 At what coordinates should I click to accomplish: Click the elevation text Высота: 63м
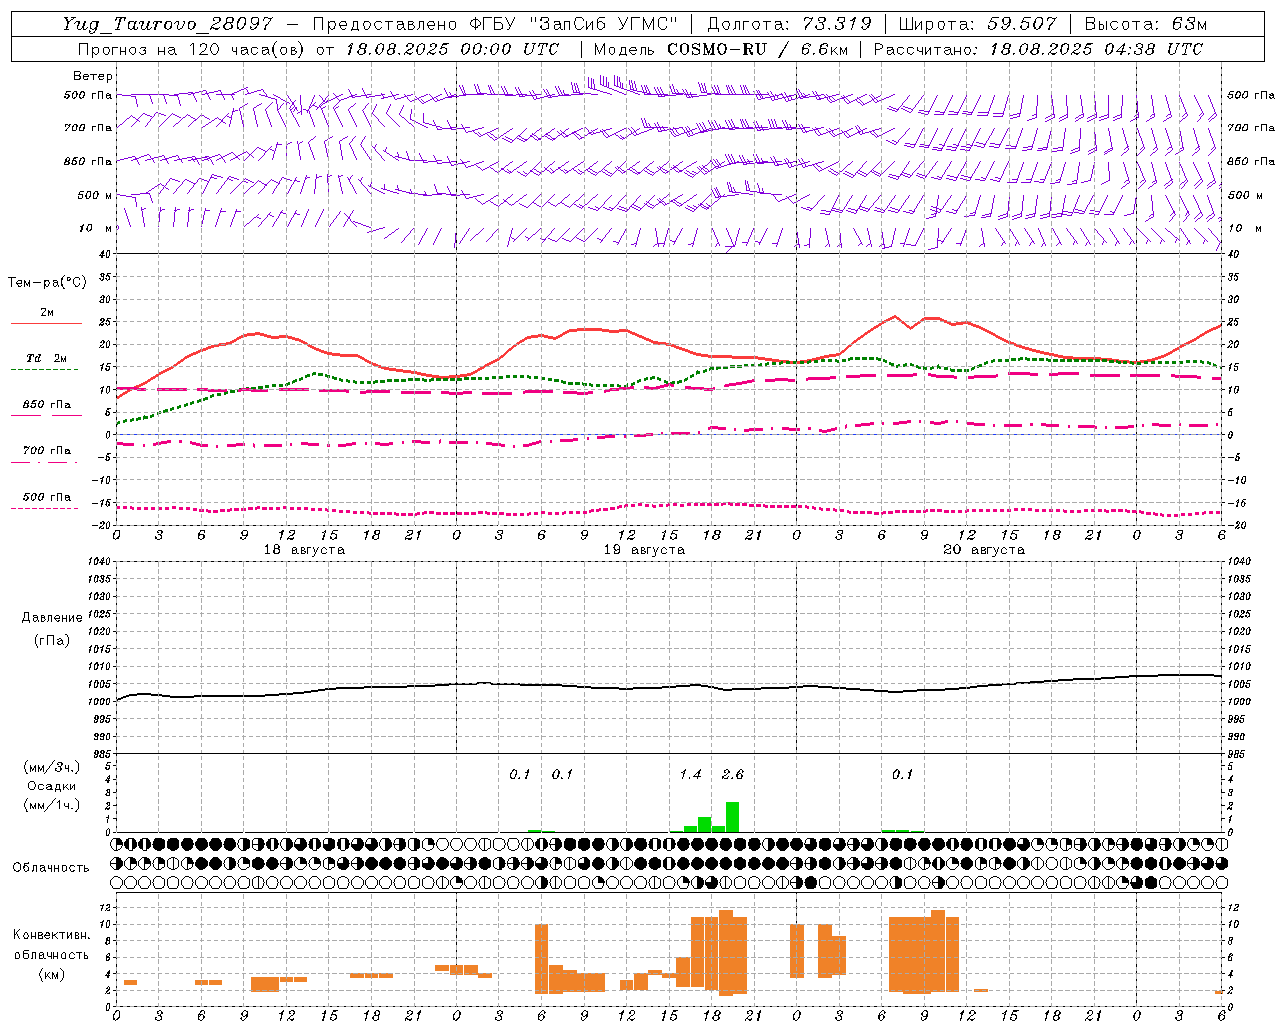1146,24
